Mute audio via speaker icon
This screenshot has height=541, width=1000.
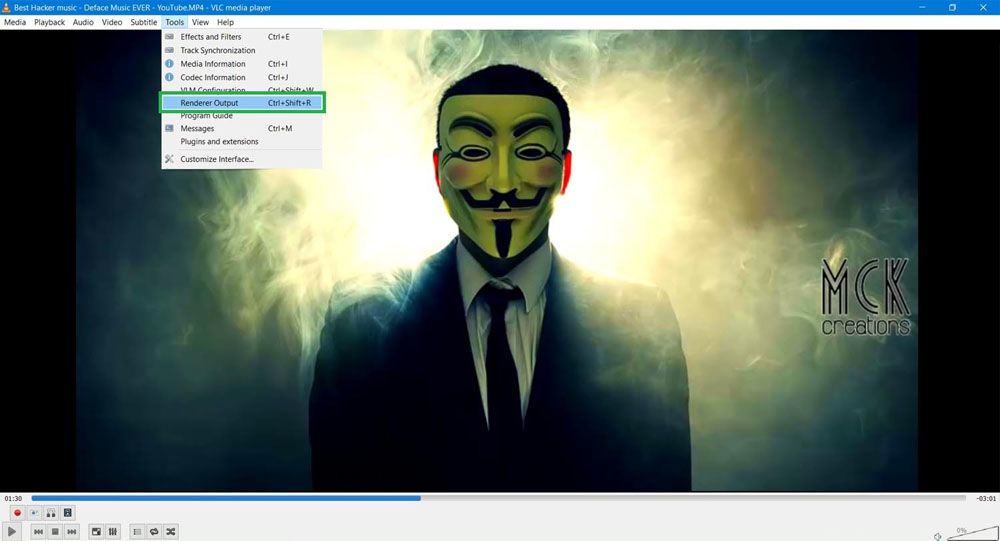pyautogui.click(x=938, y=536)
